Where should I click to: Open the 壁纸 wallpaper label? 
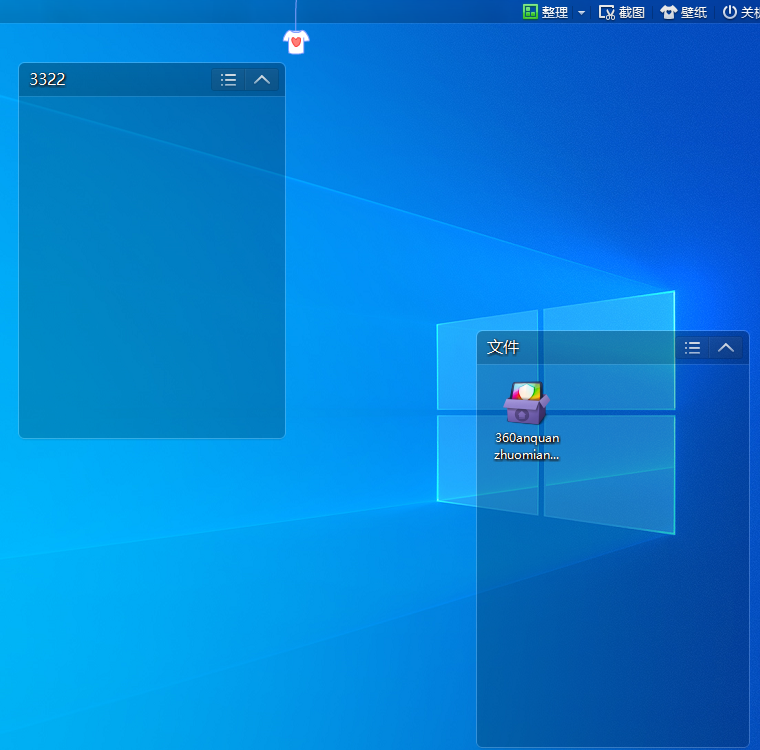[694, 12]
